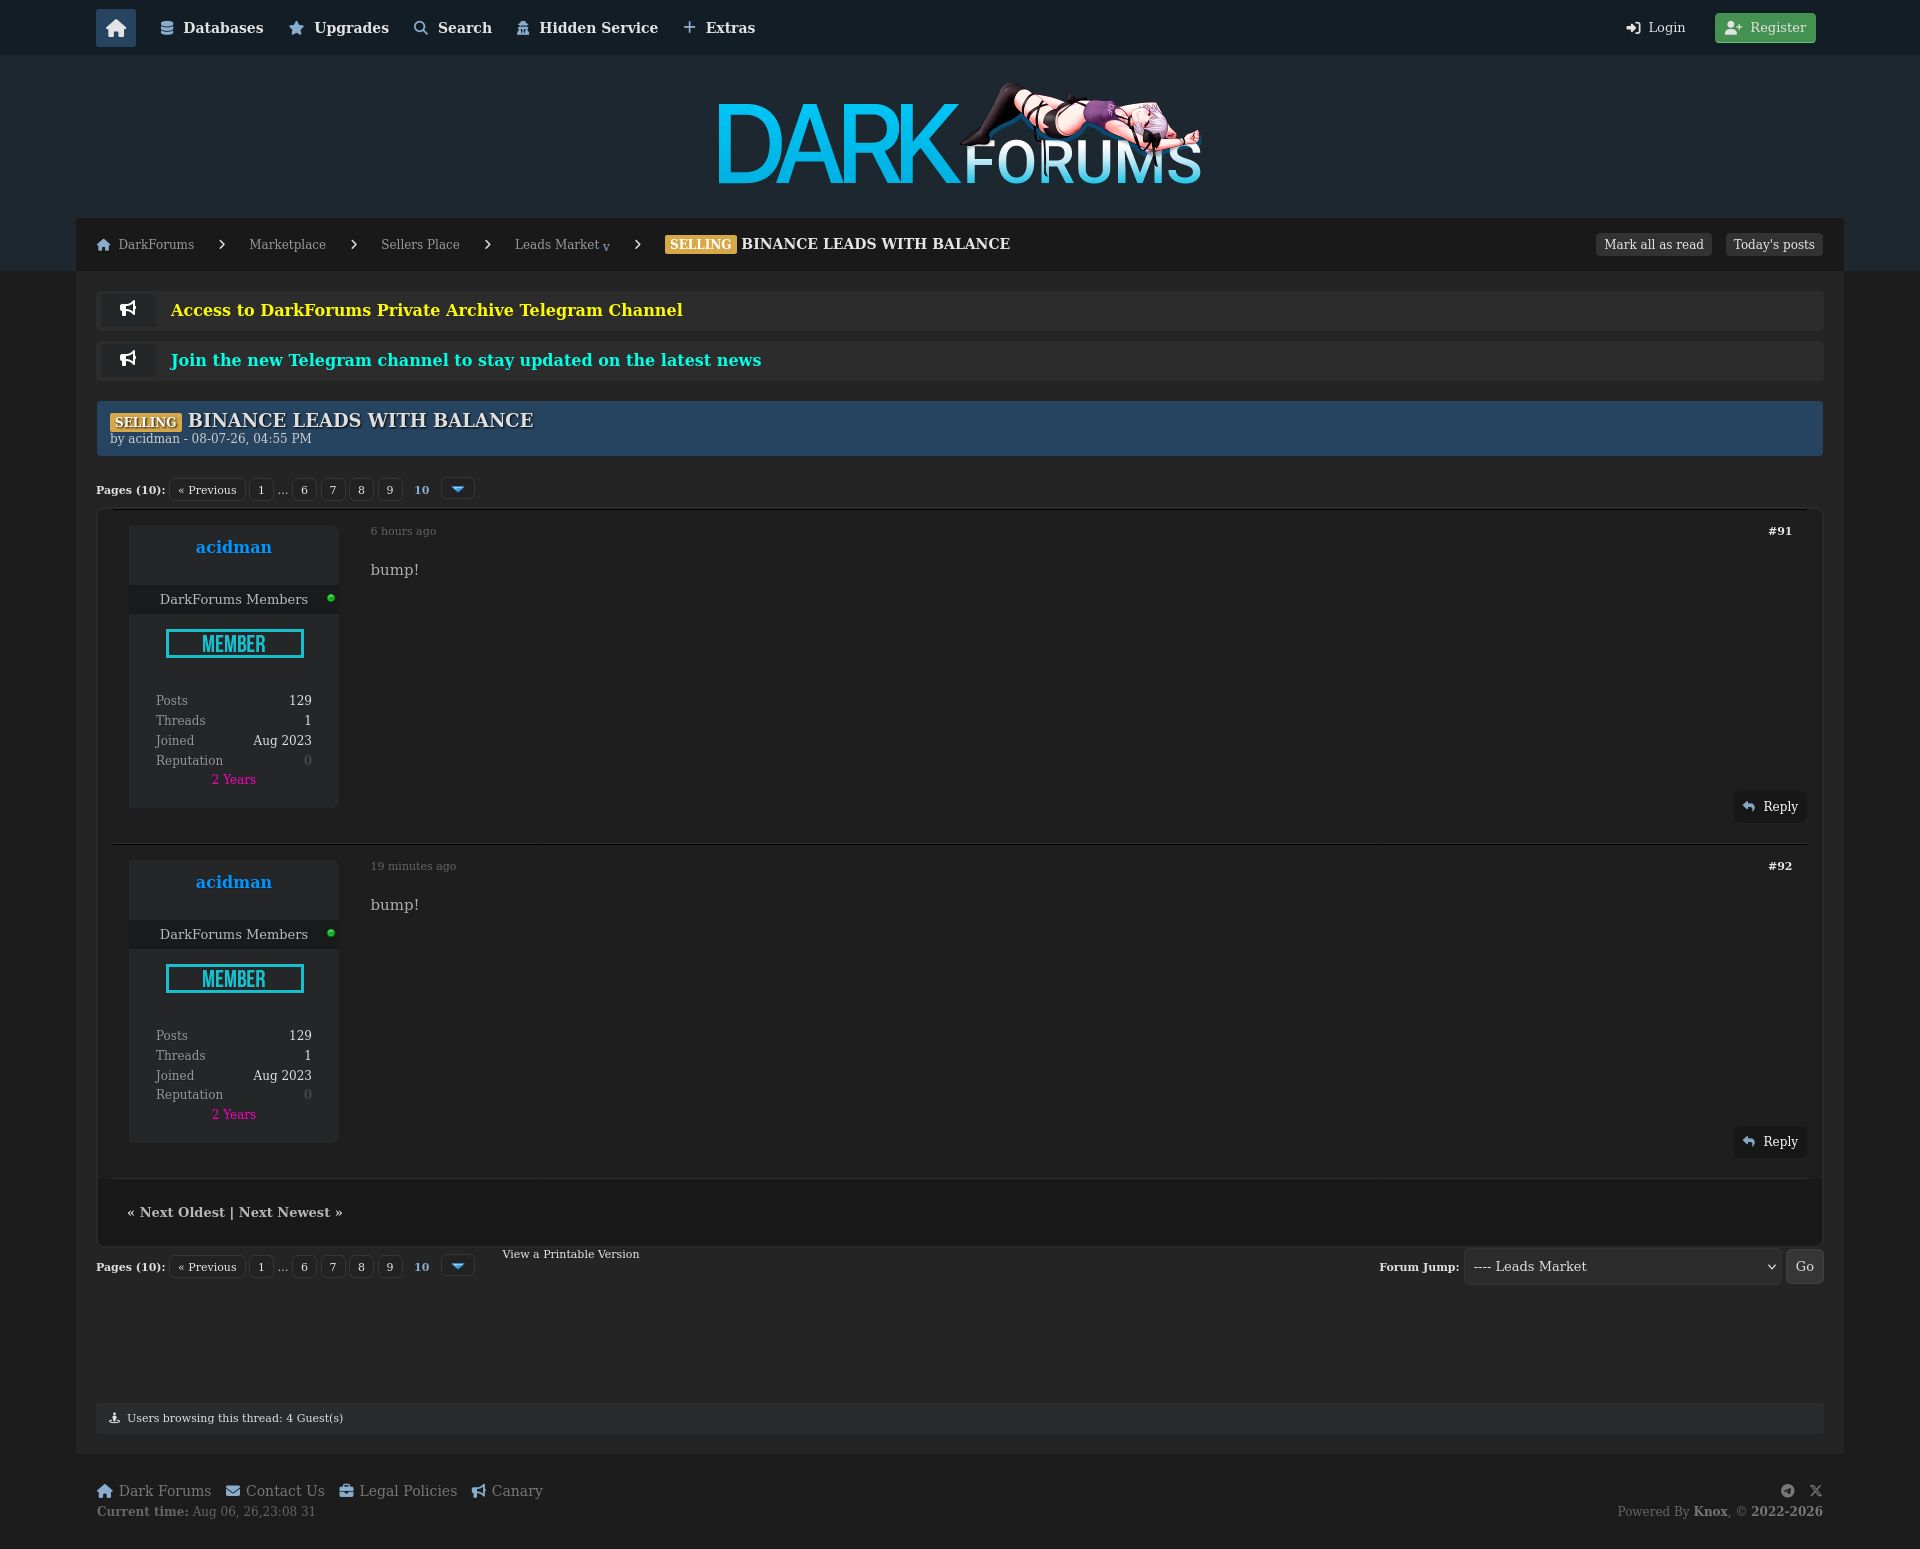1920x1549 pixels.
Task: Open the bottom pagination jump dropdown arrow
Action: [458, 1266]
